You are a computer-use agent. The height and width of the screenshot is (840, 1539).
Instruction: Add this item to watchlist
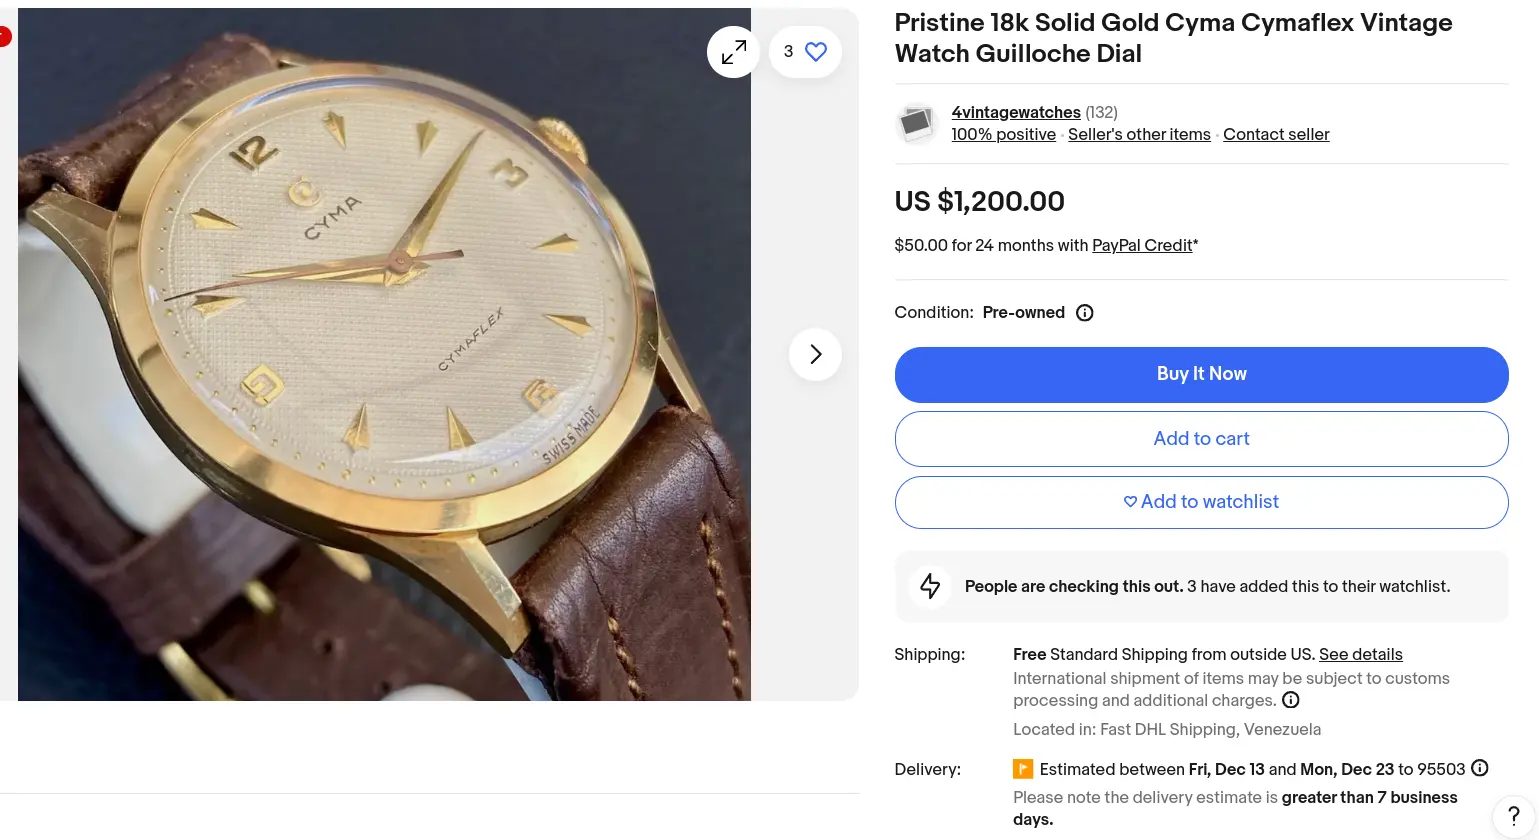click(1201, 502)
